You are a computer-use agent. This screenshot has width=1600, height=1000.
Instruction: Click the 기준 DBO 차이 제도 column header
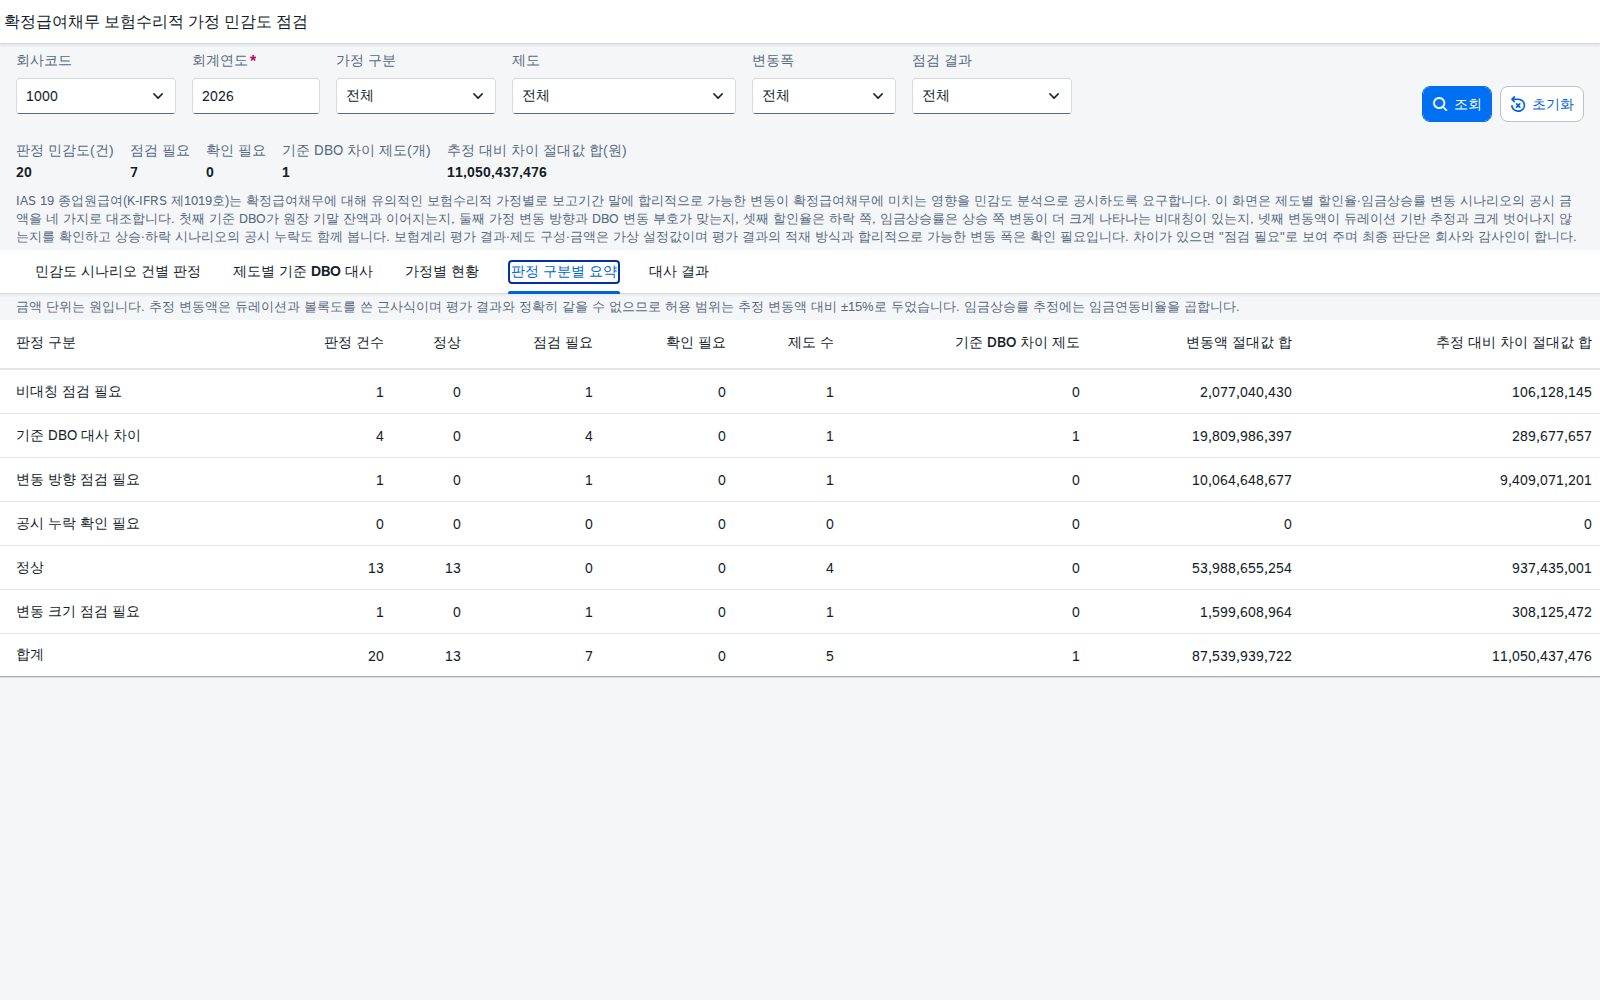(x=1017, y=343)
